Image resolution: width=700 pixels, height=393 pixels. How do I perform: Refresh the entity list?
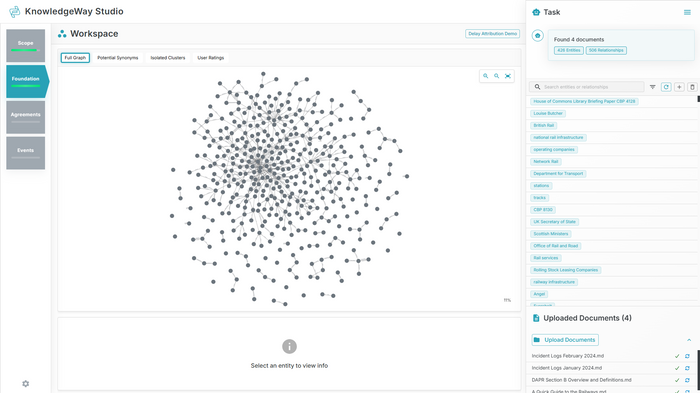666,87
